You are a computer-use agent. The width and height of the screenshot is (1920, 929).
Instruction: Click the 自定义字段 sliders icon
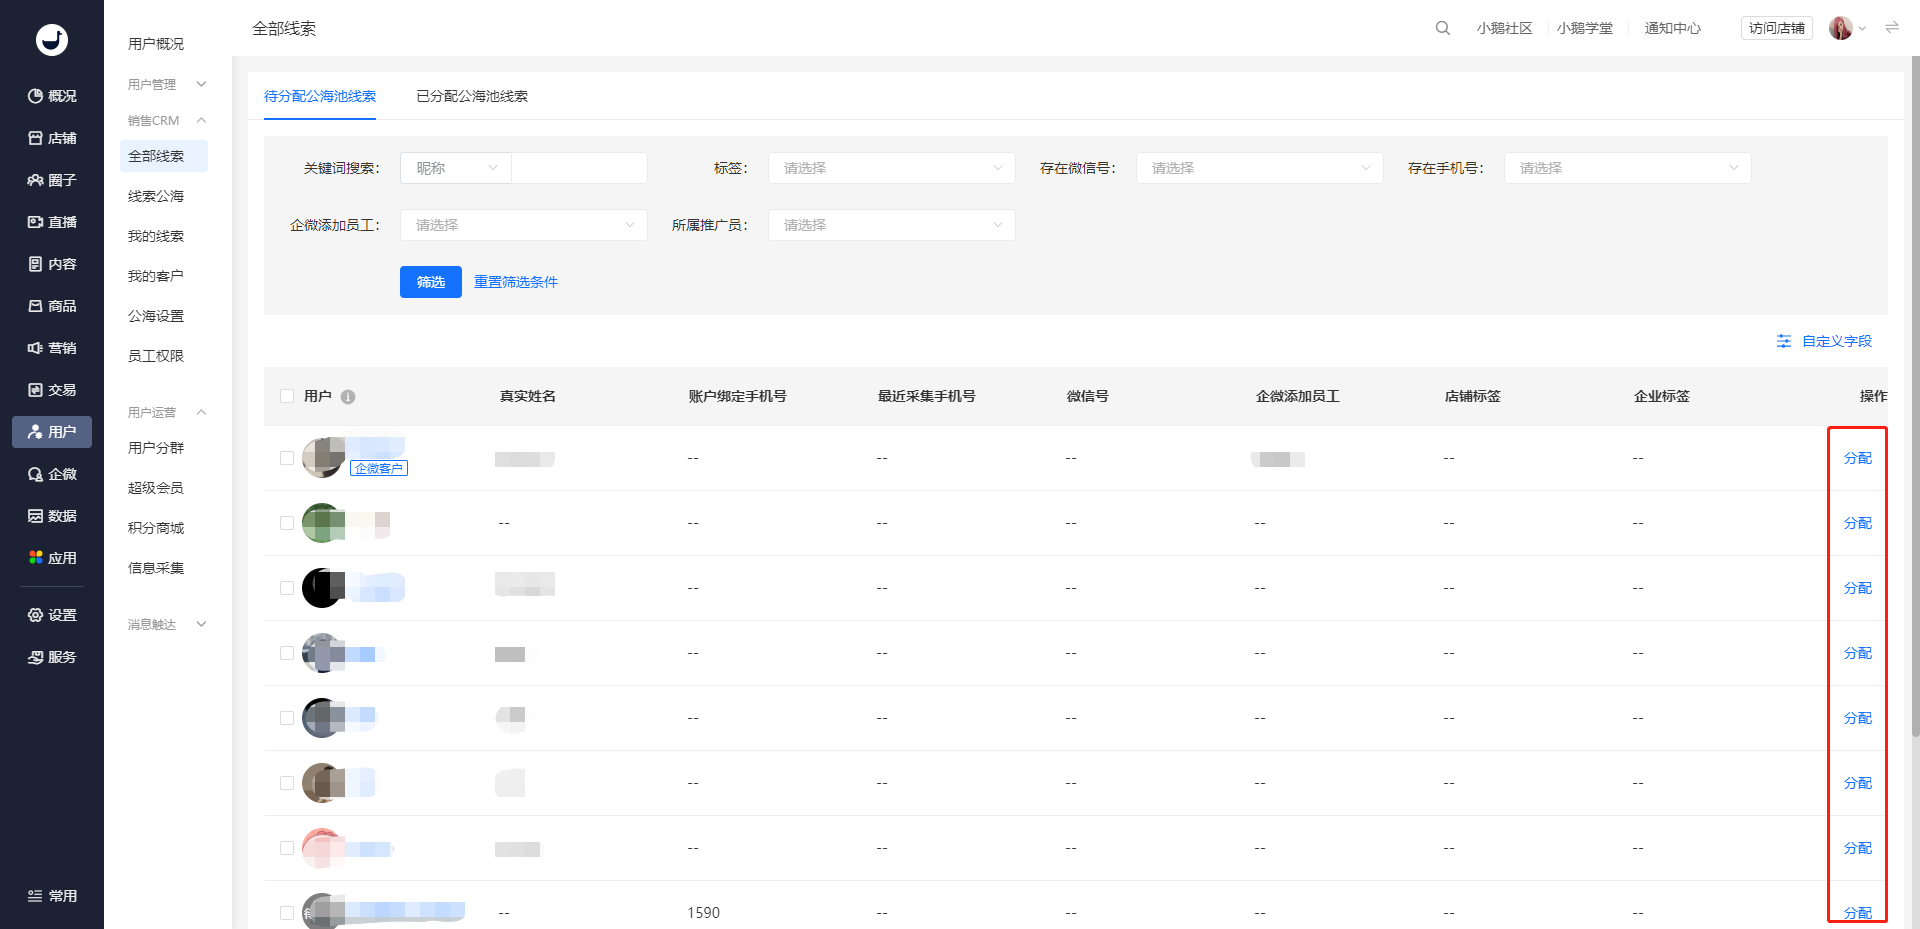pos(1784,341)
